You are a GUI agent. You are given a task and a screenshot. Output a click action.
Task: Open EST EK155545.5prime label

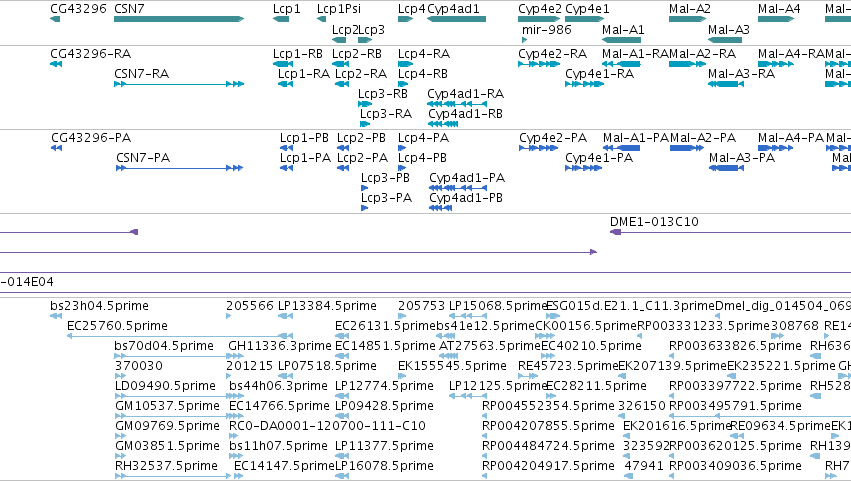(x=452, y=366)
